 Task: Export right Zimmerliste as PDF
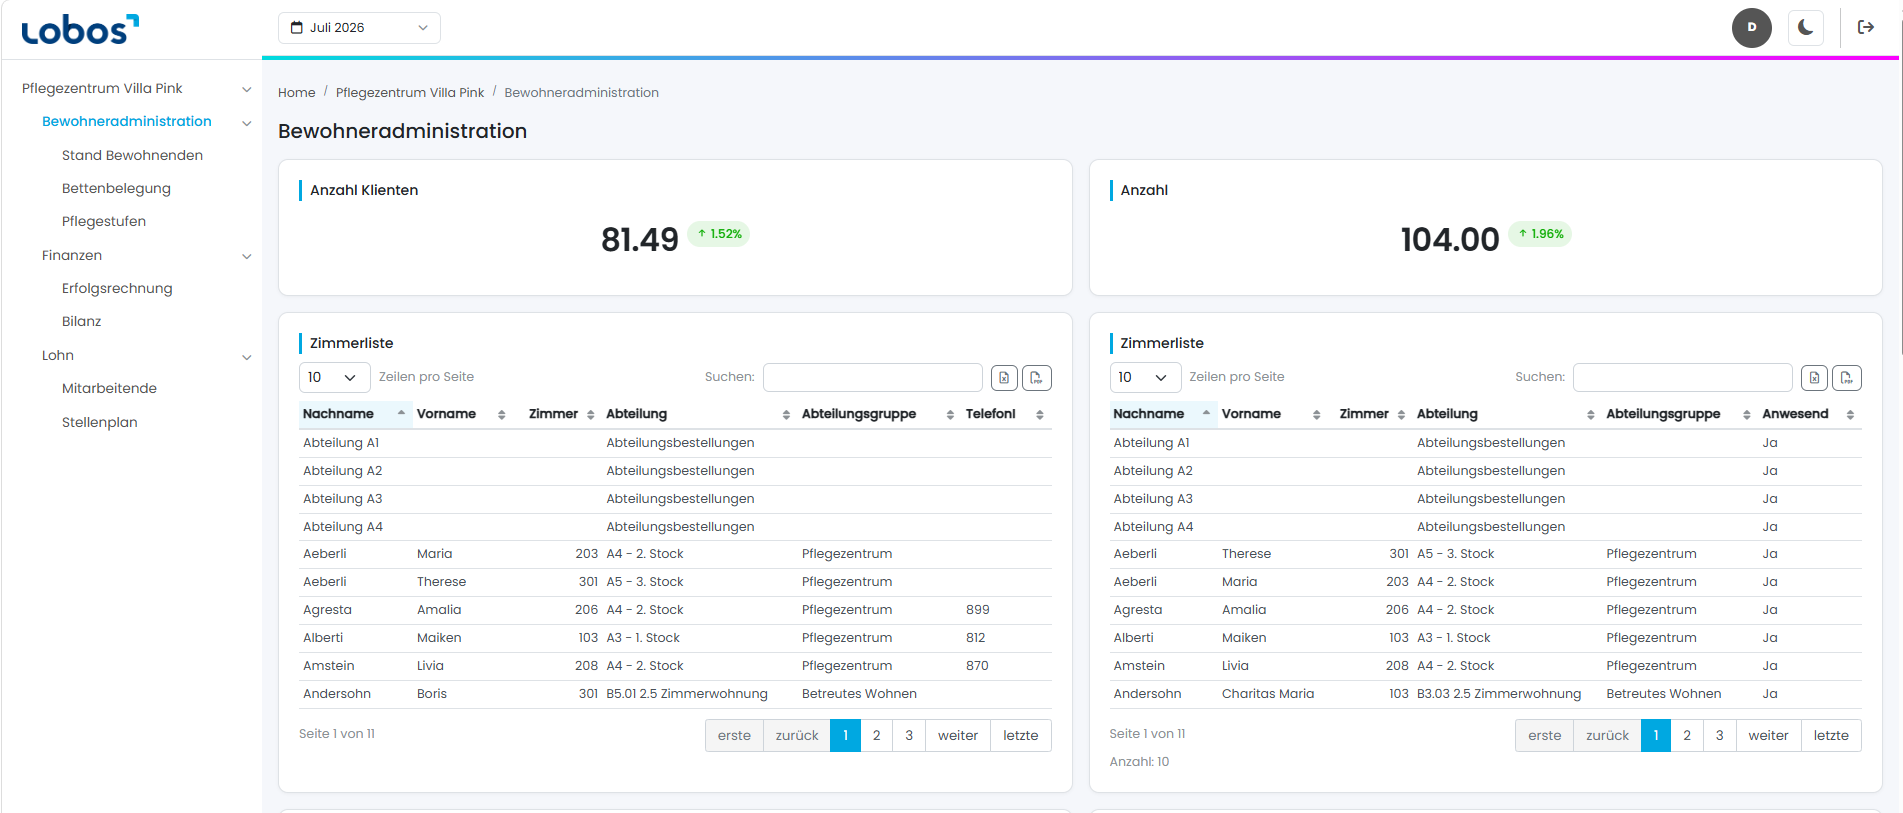[x=1847, y=377]
